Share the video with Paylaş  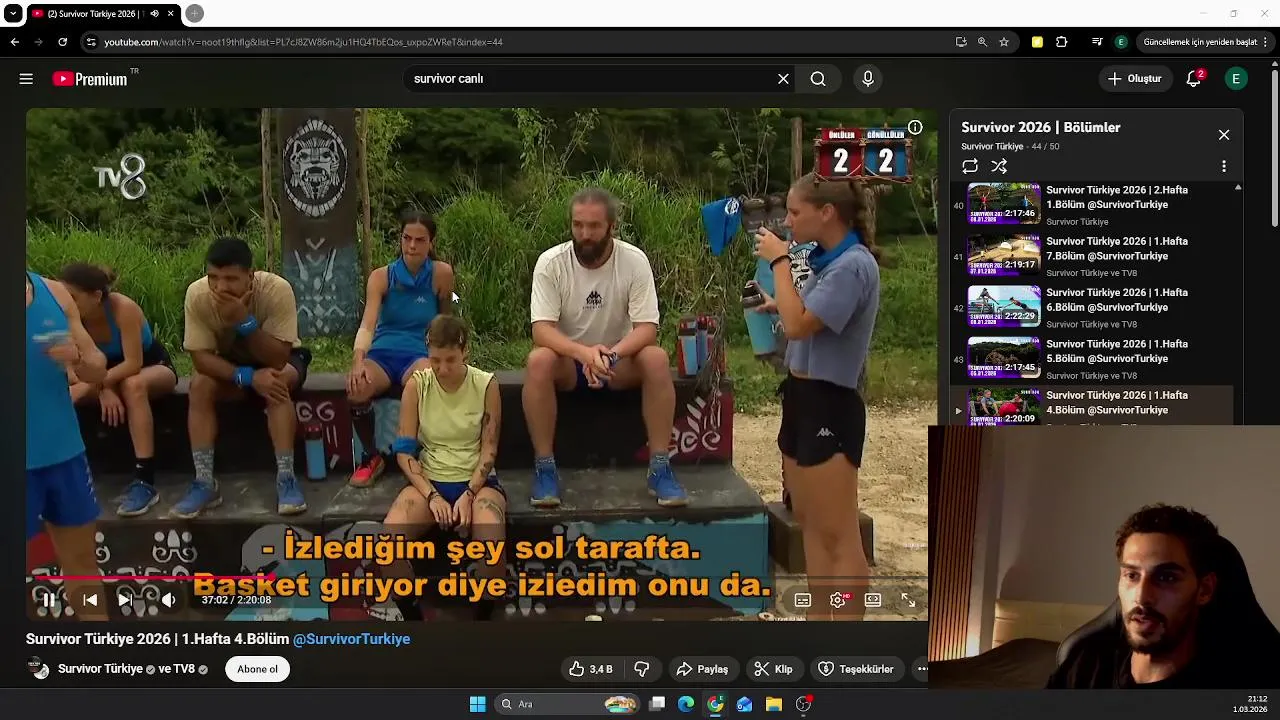702,669
